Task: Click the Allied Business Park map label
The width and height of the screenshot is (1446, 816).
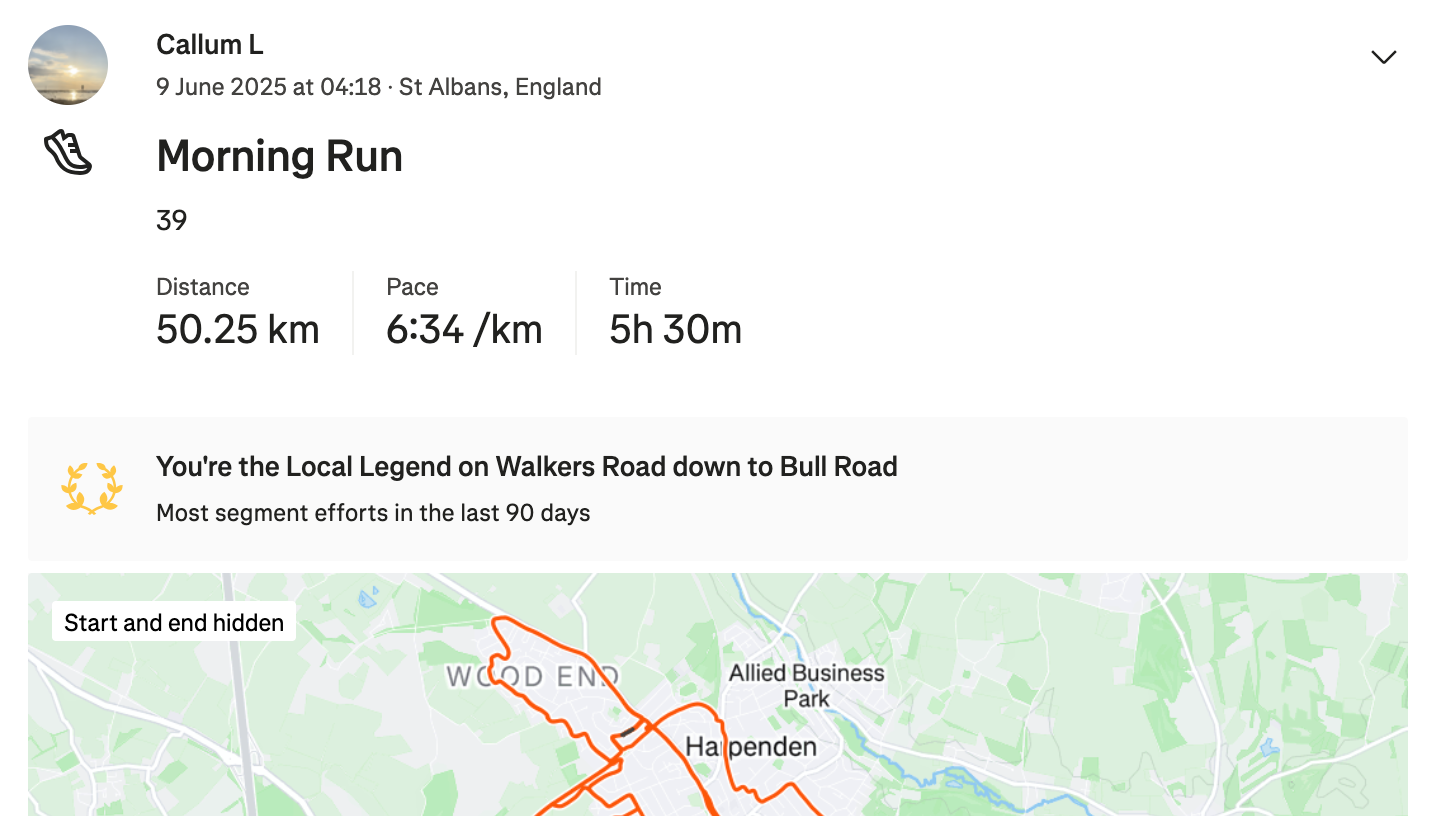Action: [x=807, y=686]
